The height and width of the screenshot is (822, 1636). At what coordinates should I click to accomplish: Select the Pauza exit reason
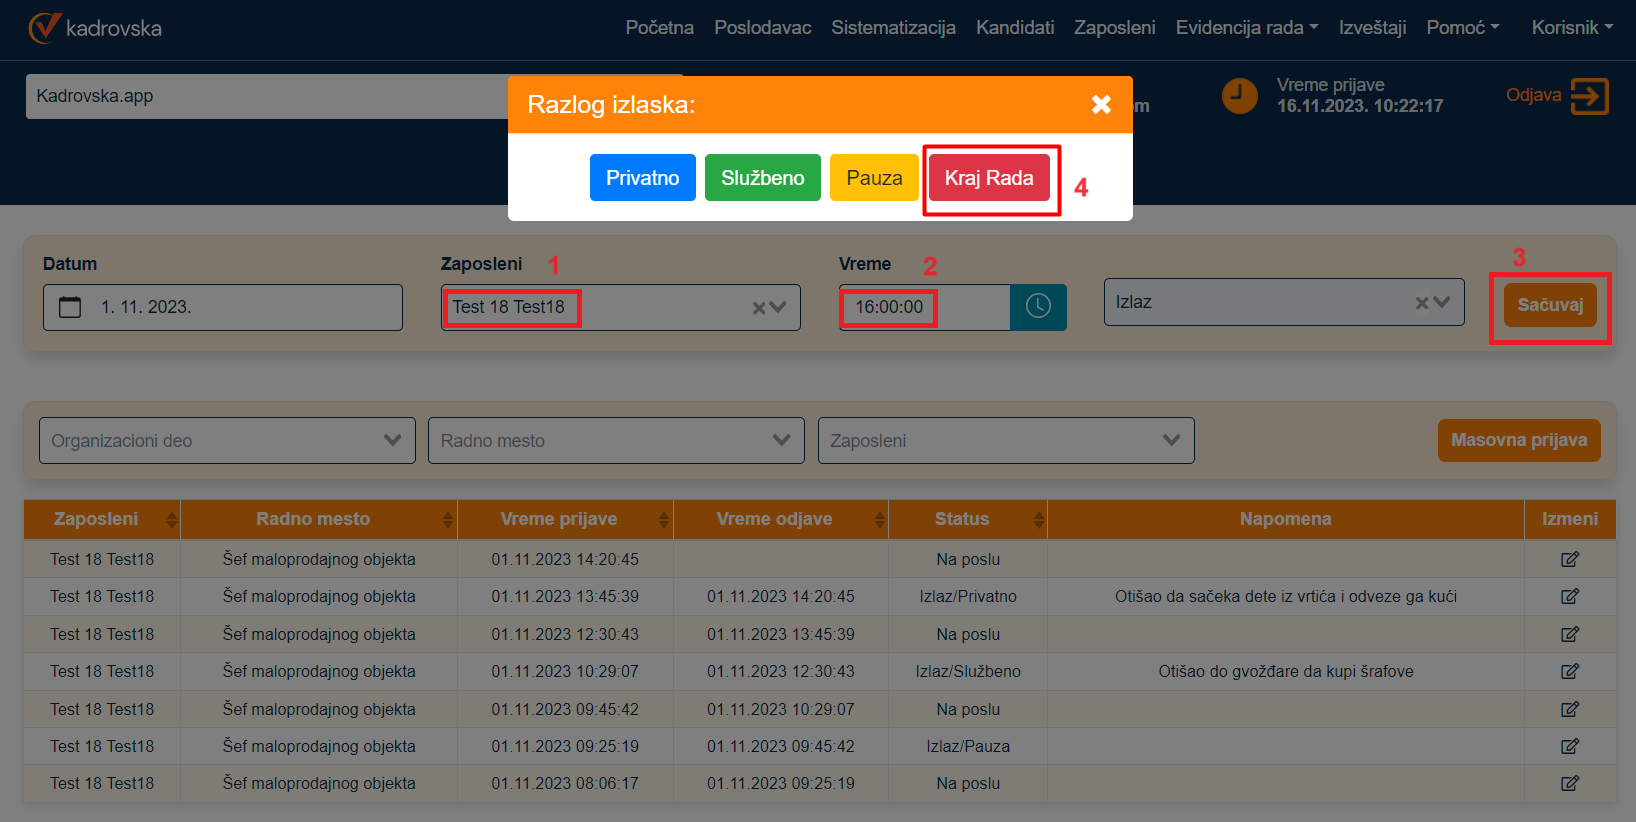[x=873, y=178]
